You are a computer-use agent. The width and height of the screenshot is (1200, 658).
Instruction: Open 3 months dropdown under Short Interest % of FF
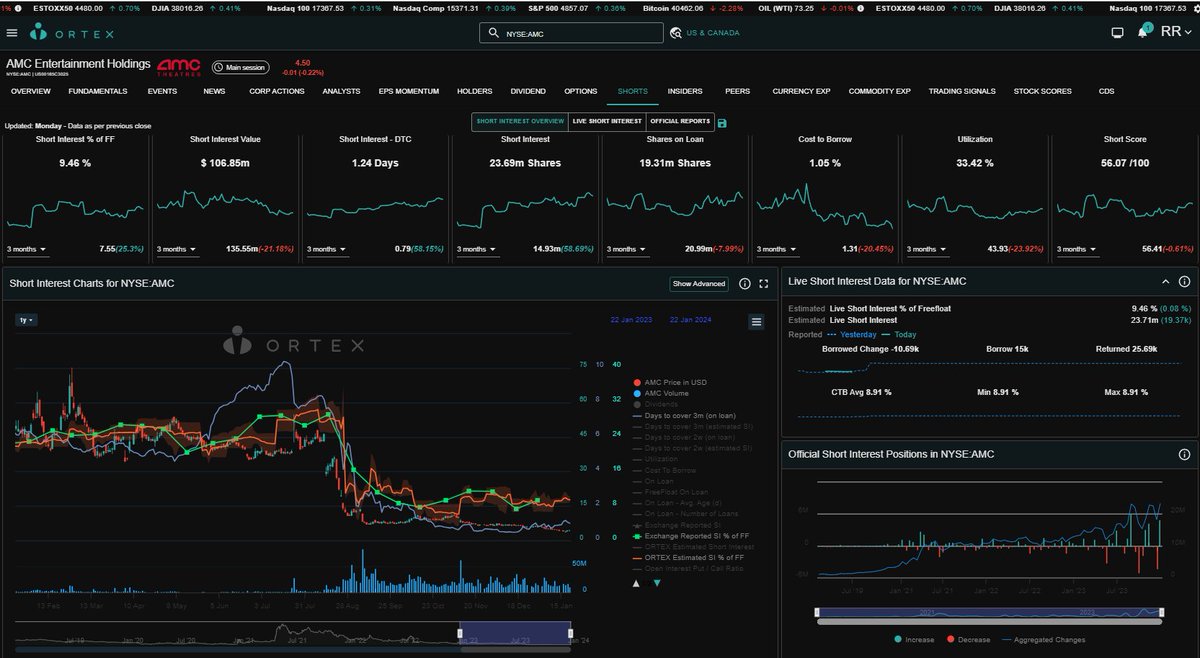pos(28,248)
